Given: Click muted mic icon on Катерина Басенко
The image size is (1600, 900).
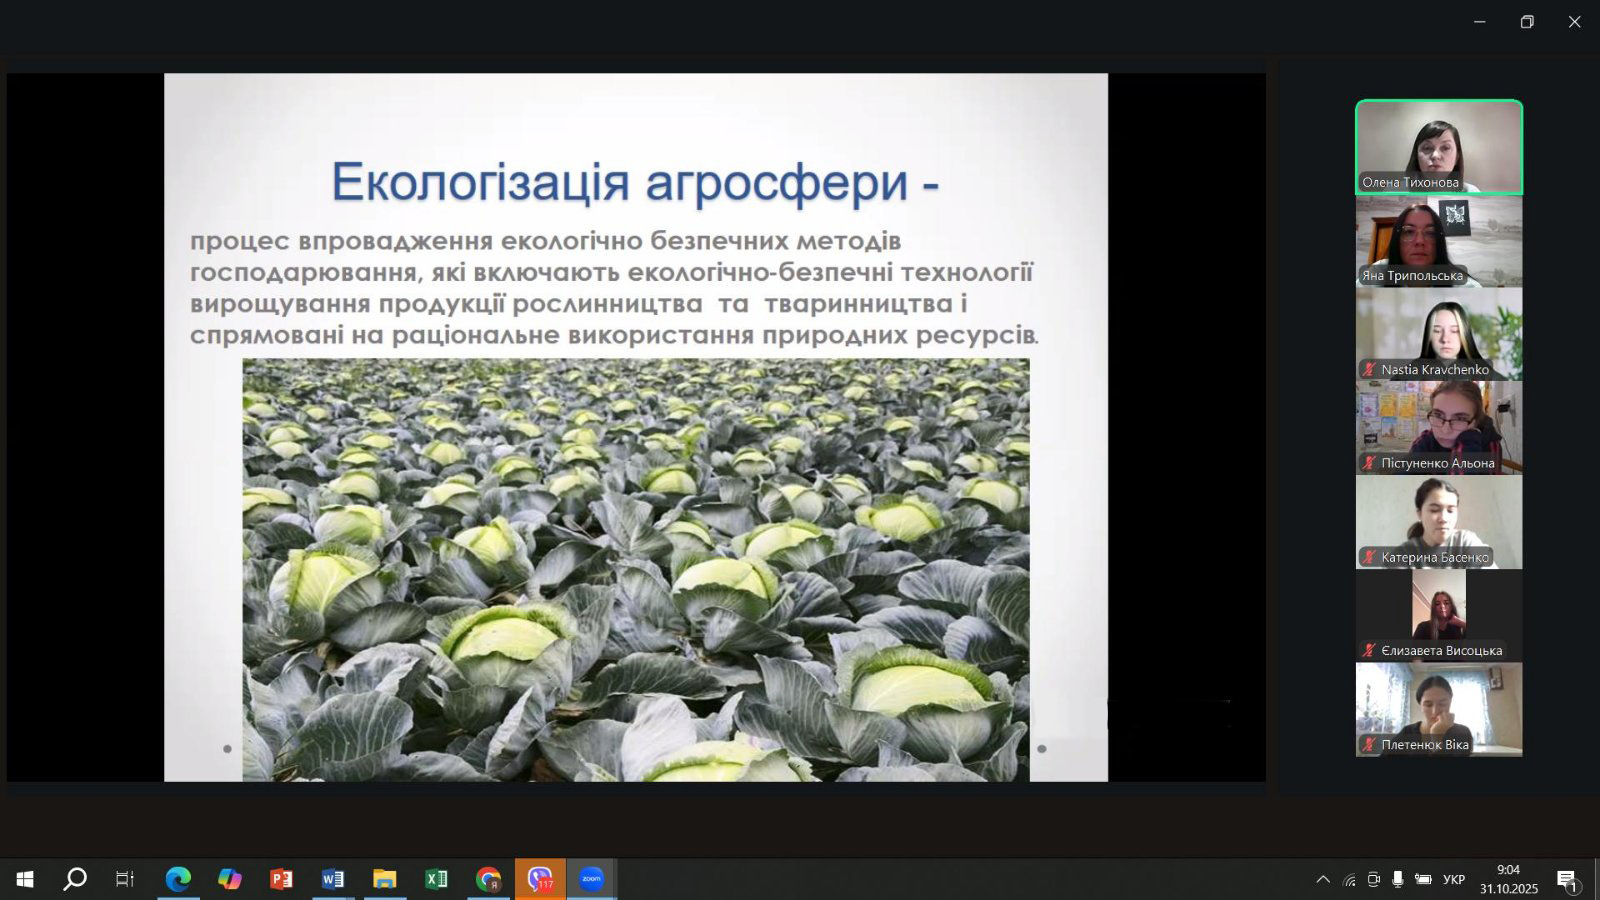Looking at the screenshot, I should (x=1369, y=557).
